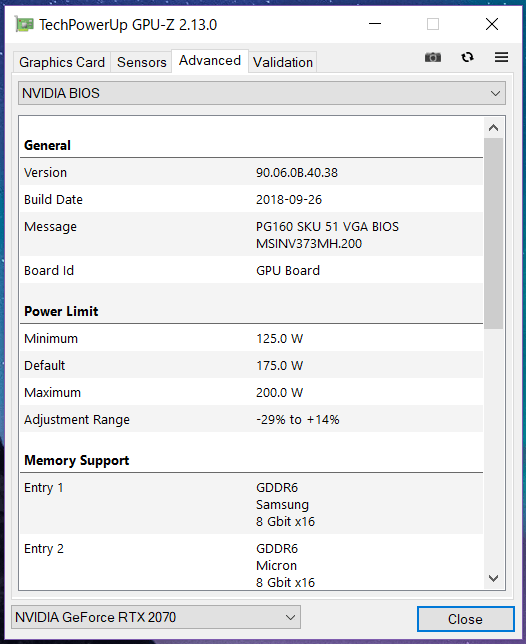Click the scrollbar up arrow
The height and width of the screenshot is (644, 526).
click(x=494, y=128)
